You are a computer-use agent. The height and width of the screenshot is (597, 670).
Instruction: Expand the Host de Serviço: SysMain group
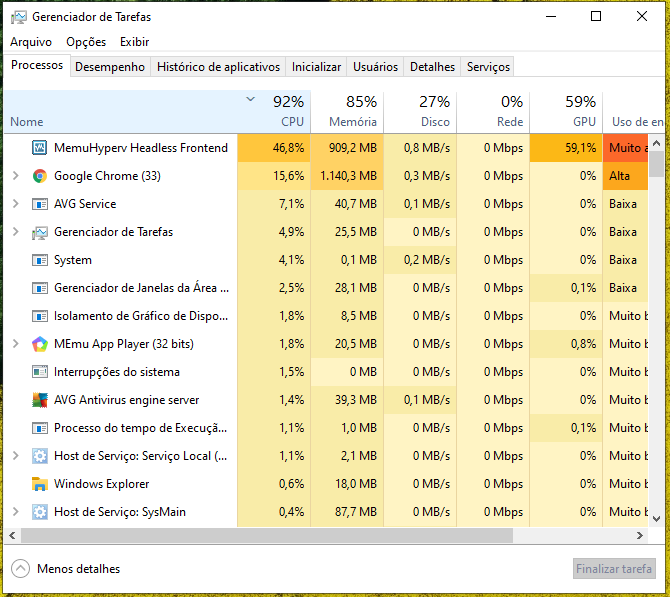[x=16, y=512]
